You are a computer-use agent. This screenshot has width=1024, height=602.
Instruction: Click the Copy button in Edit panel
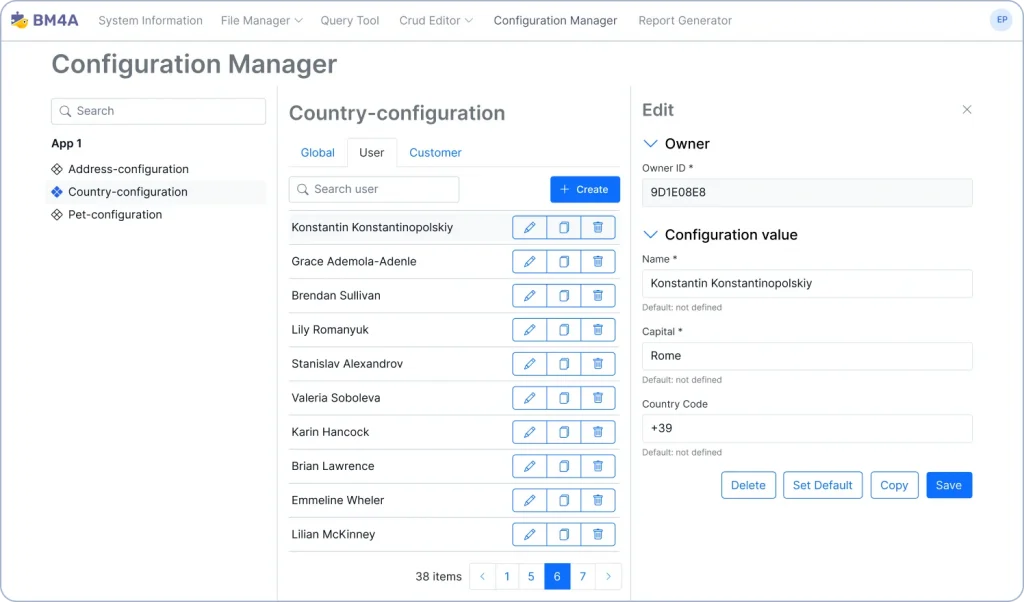(x=894, y=485)
